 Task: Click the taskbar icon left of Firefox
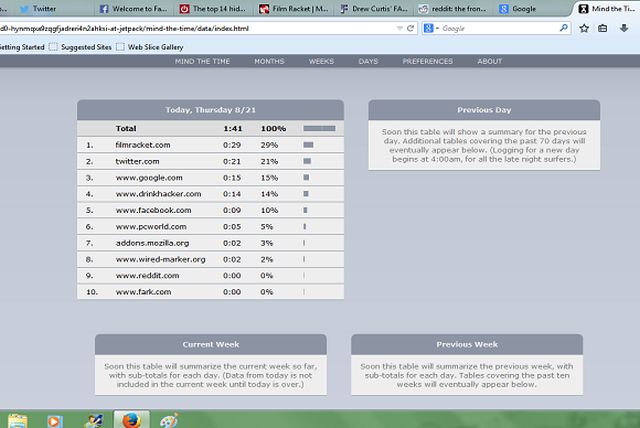[93, 421]
